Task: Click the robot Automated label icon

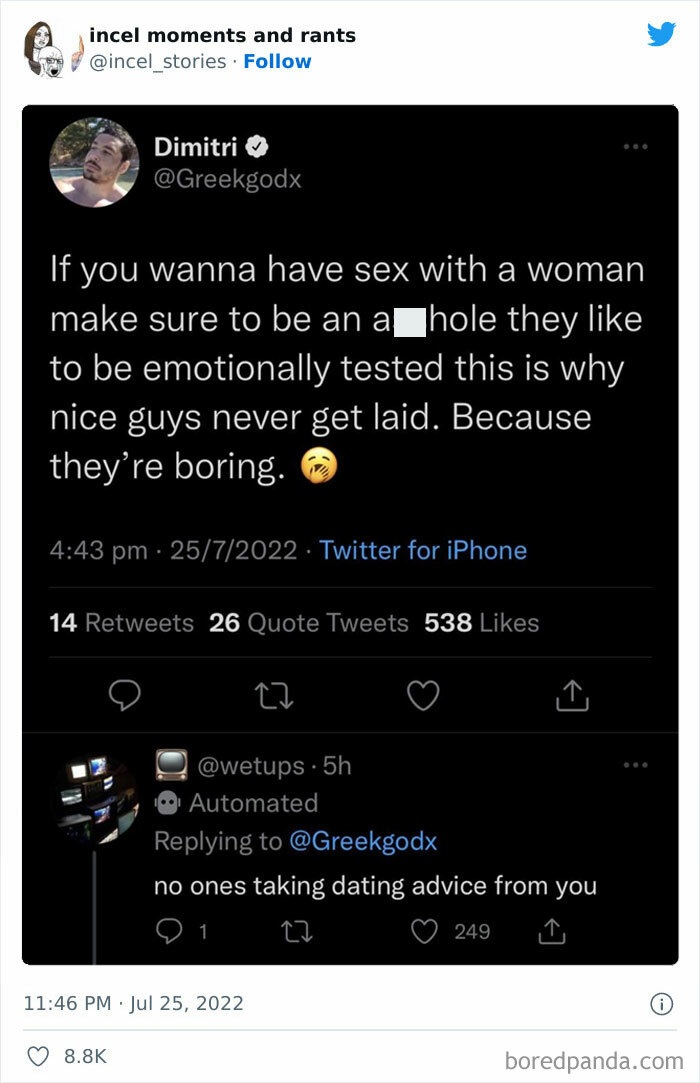Action: (167, 803)
